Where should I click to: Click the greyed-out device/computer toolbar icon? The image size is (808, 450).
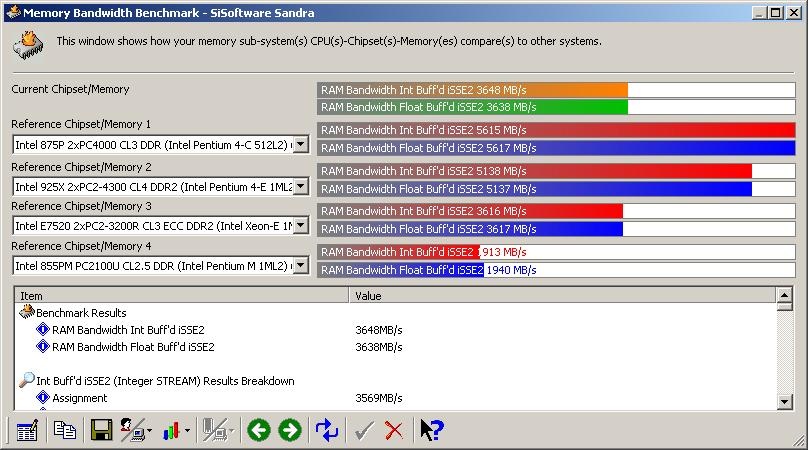[215, 430]
